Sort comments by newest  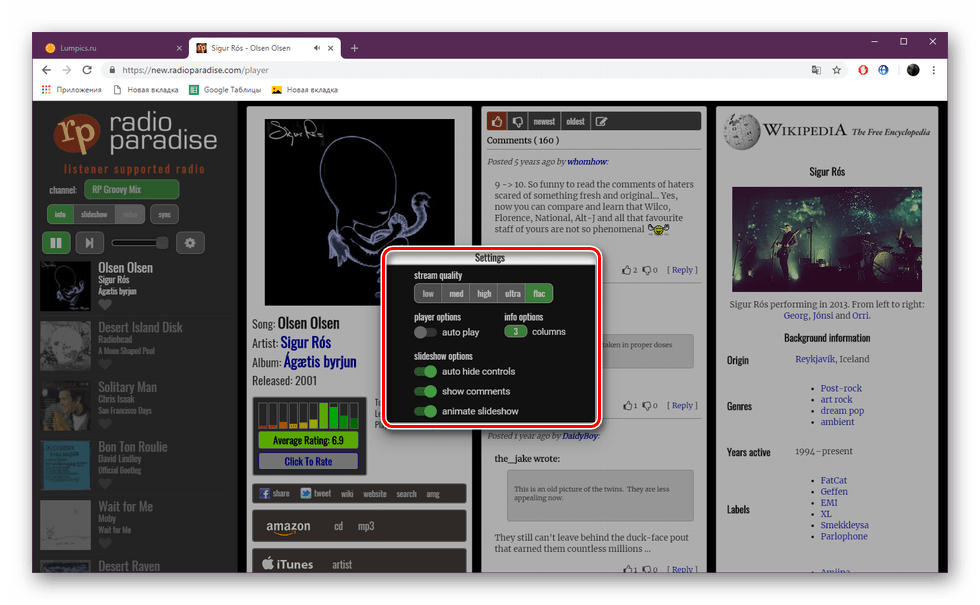tap(544, 121)
